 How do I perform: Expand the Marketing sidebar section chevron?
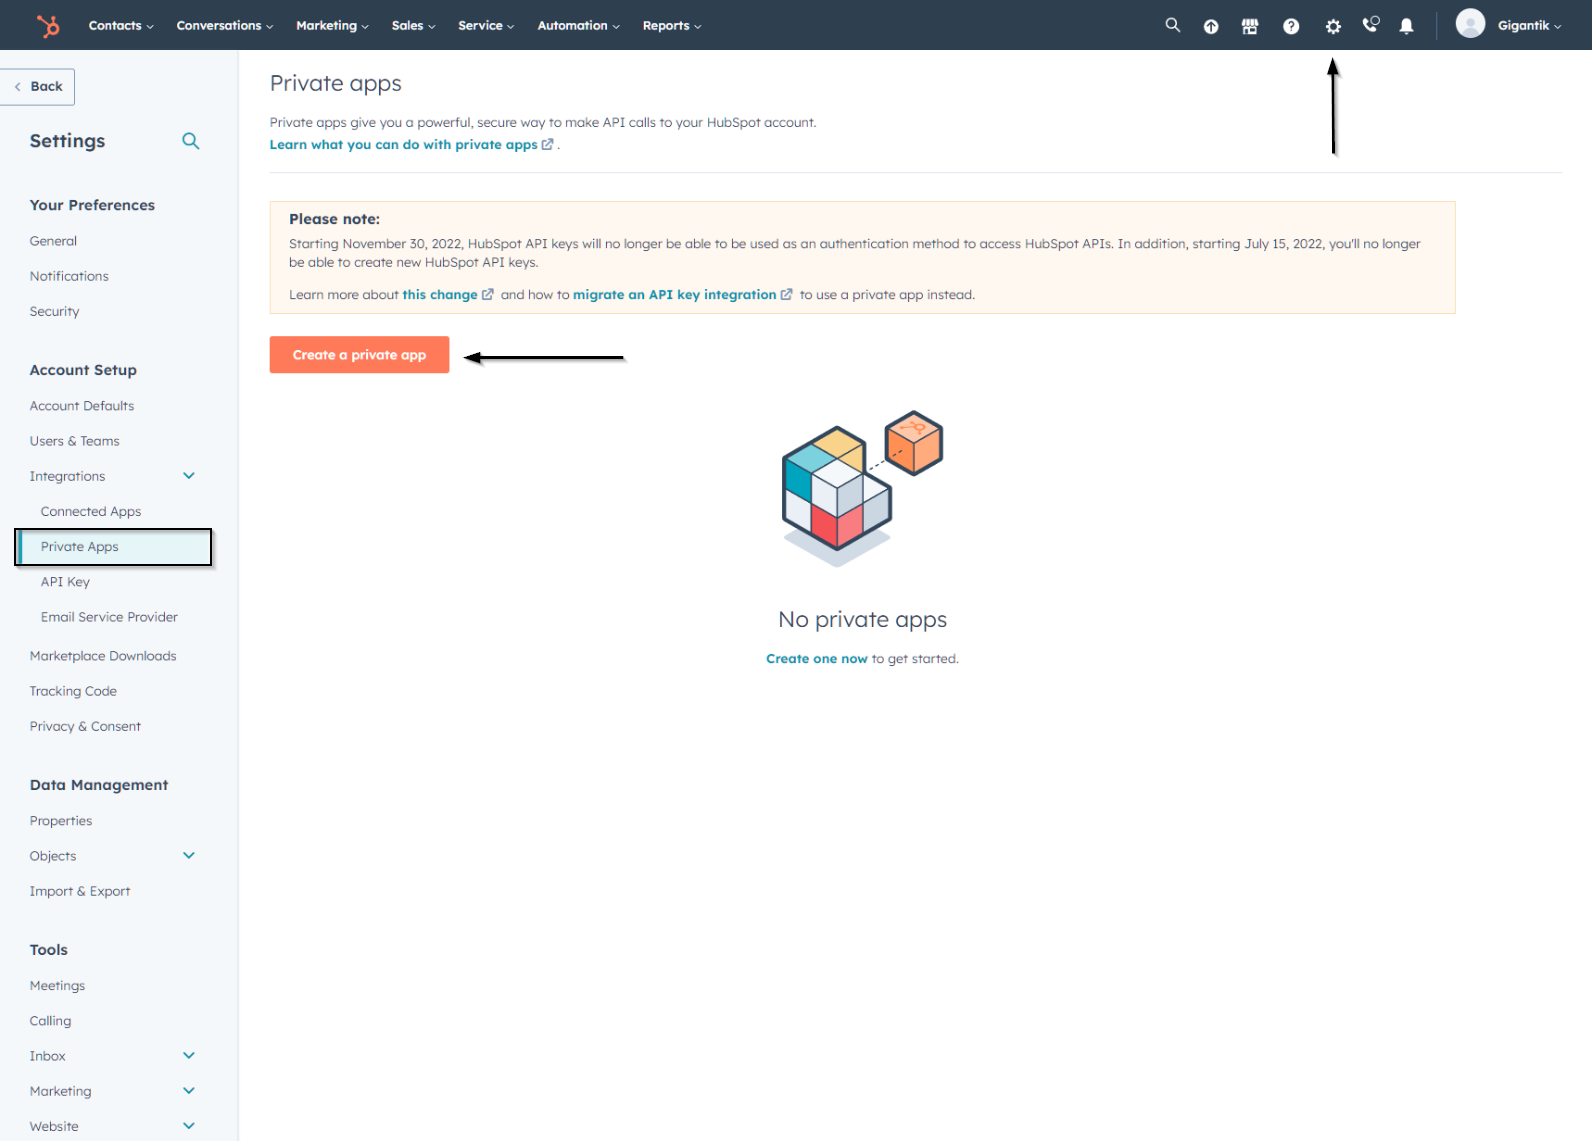189,1091
